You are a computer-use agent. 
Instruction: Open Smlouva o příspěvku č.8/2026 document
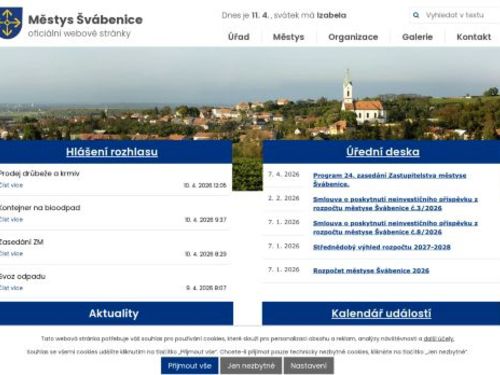pos(395,228)
